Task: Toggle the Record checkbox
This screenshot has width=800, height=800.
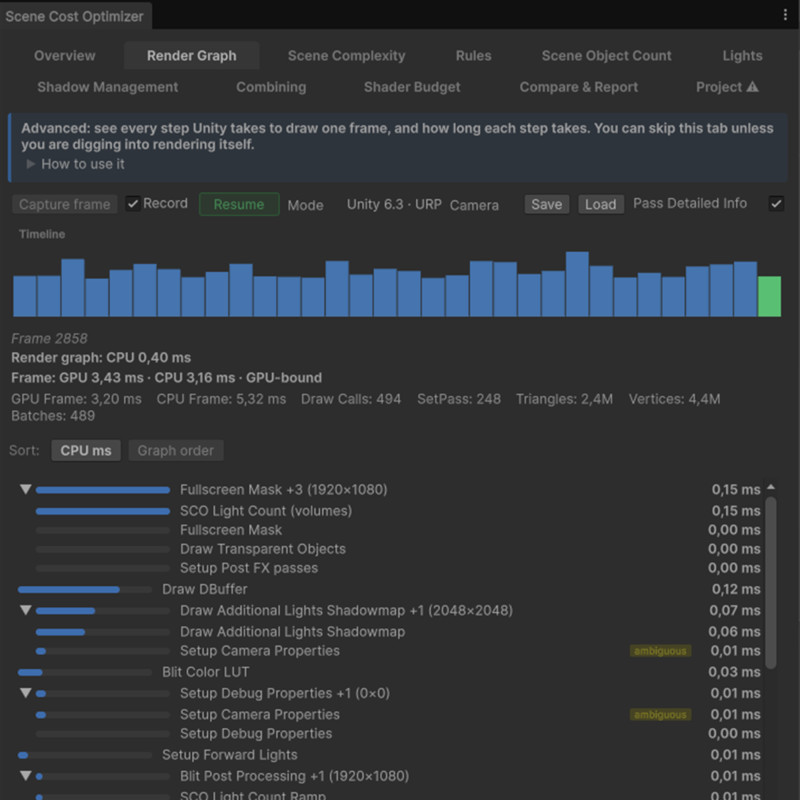Action: click(x=133, y=204)
